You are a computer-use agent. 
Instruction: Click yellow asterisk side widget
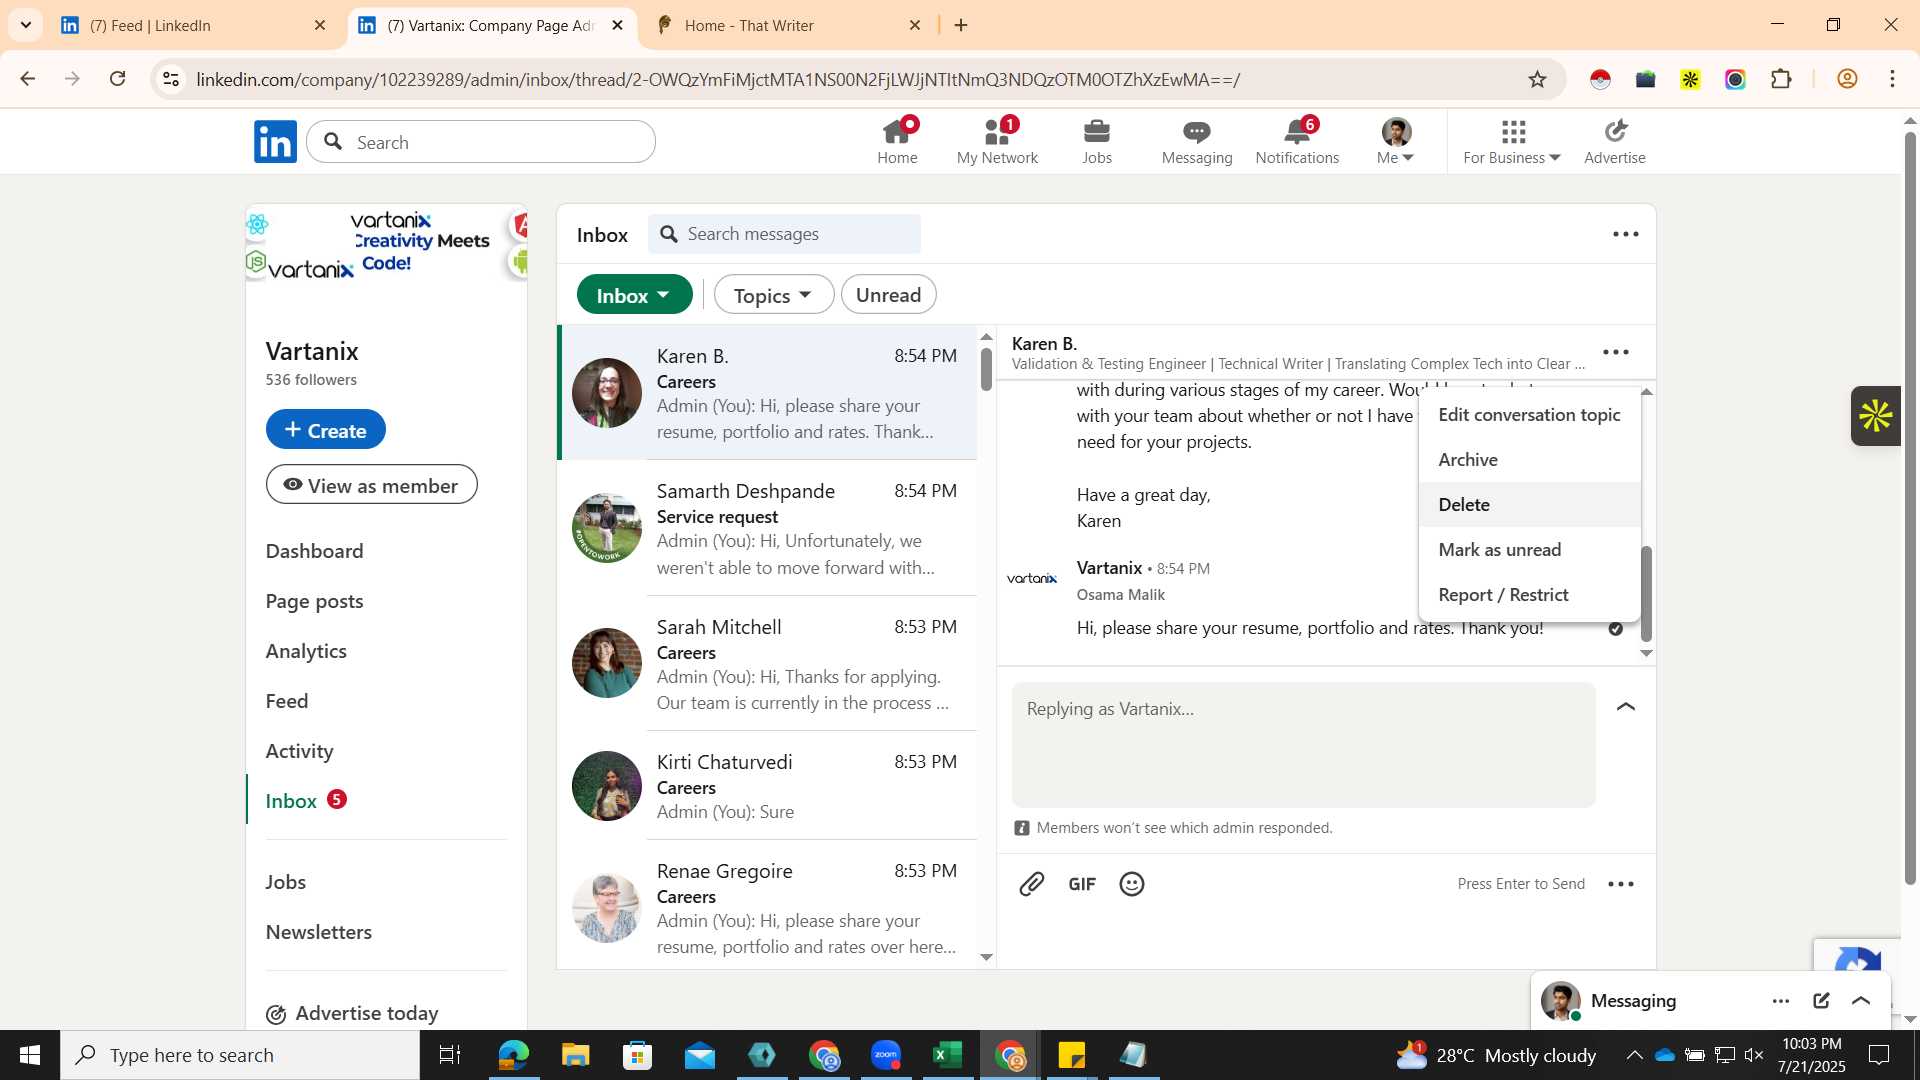click(1876, 416)
